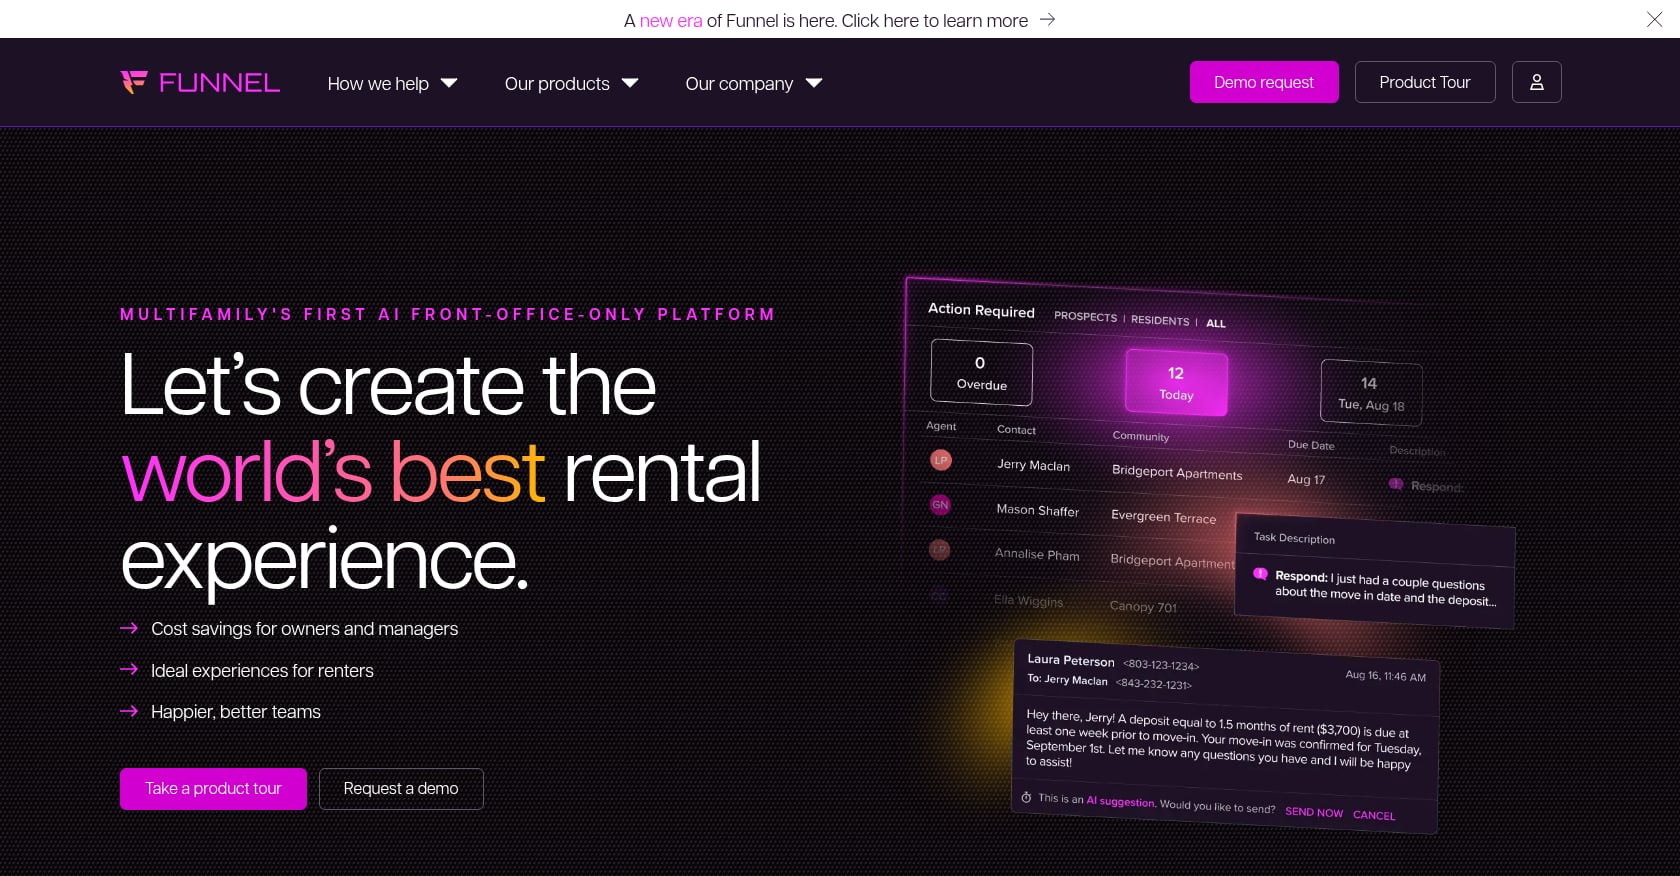This screenshot has height=876, width=1680.
Task: Select the RESIDENTS tab in dashboard preview
Action: (x=1160, y=320)
